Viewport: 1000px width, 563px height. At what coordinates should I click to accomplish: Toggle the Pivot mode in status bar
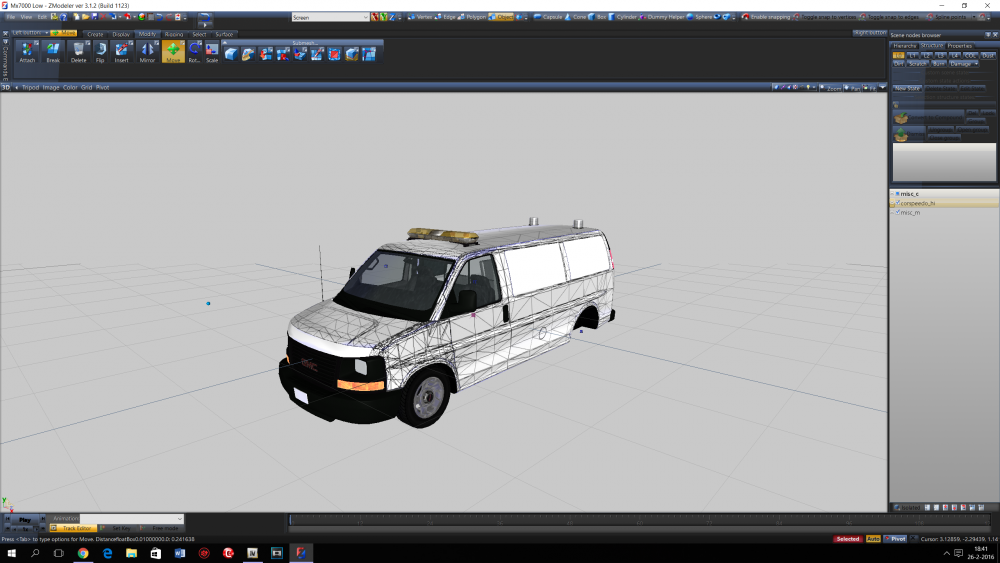[x=896, y=539]
